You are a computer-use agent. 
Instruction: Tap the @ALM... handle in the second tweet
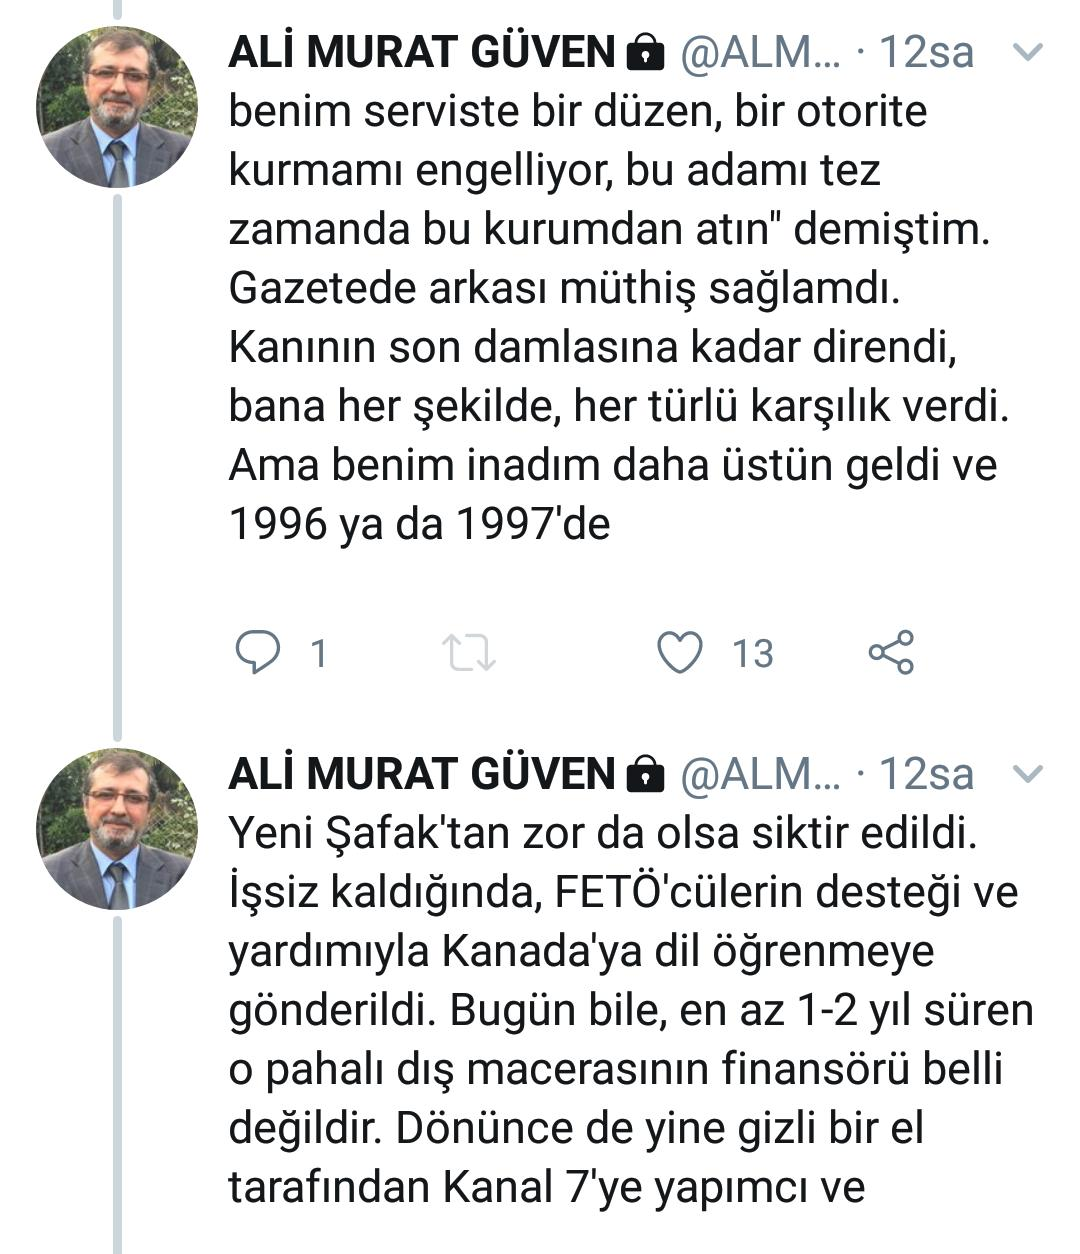click(x=760, y=773)
